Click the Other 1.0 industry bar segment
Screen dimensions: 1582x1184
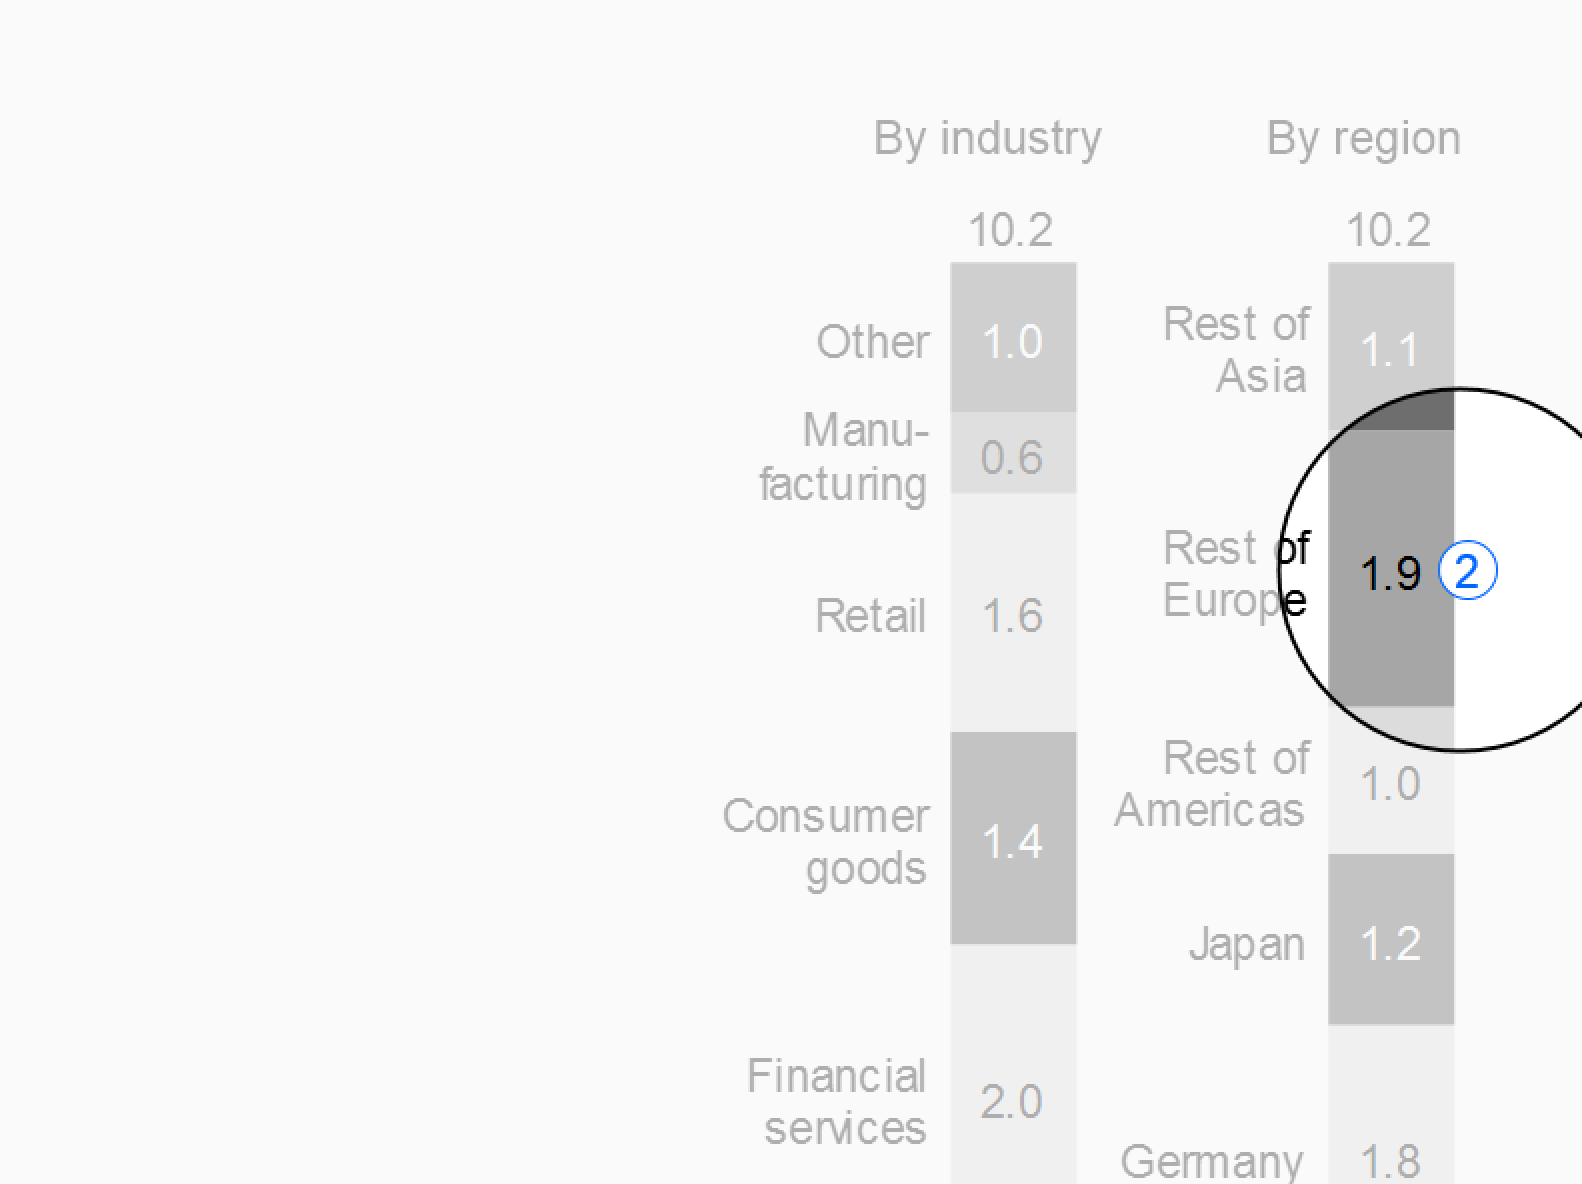point(1013,337)
